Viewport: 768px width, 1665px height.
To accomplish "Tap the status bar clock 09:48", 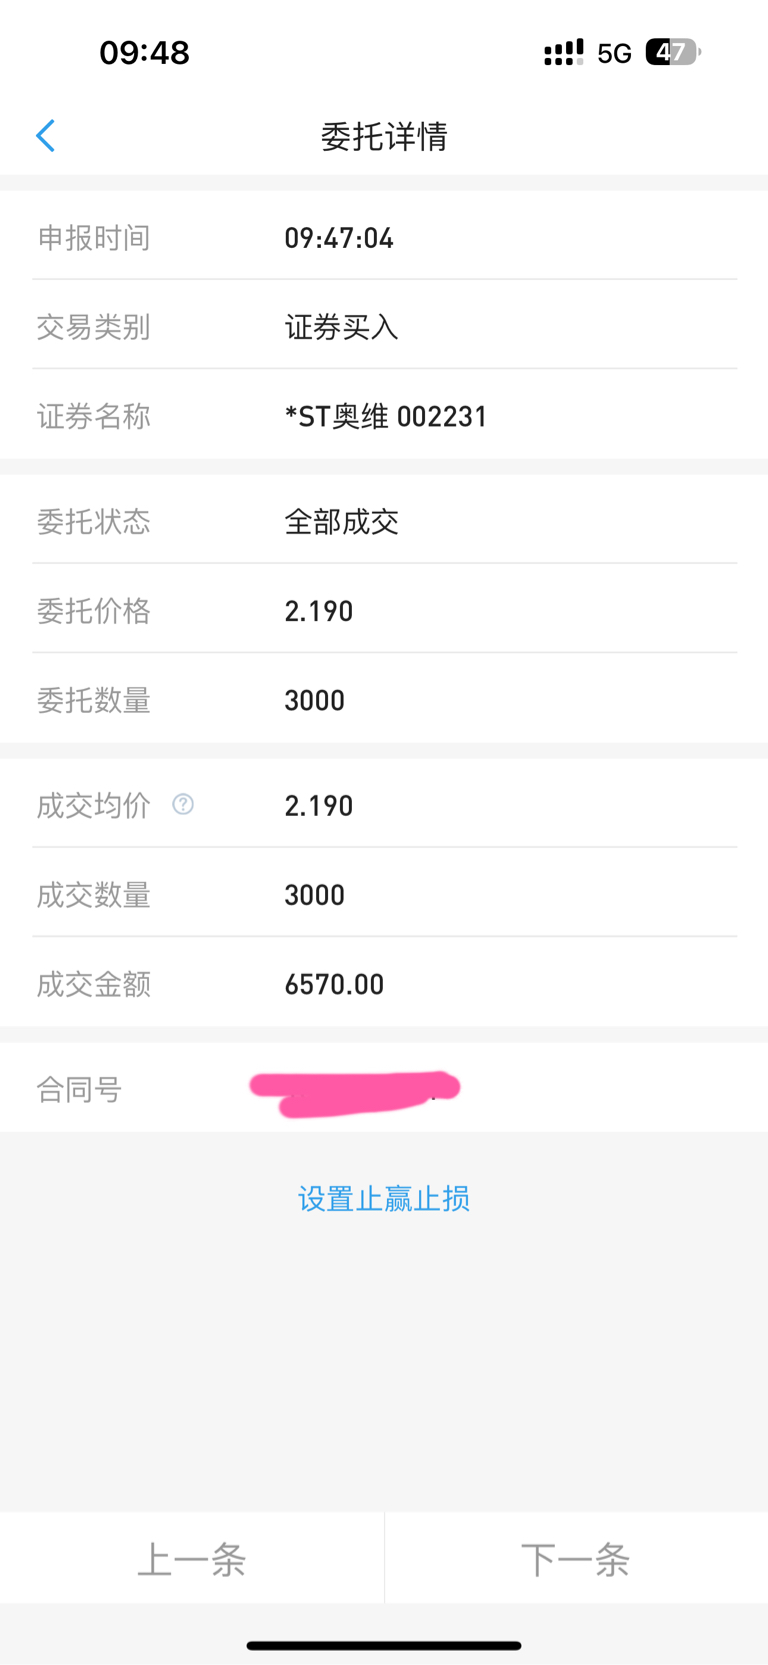I will pos(144,52).
